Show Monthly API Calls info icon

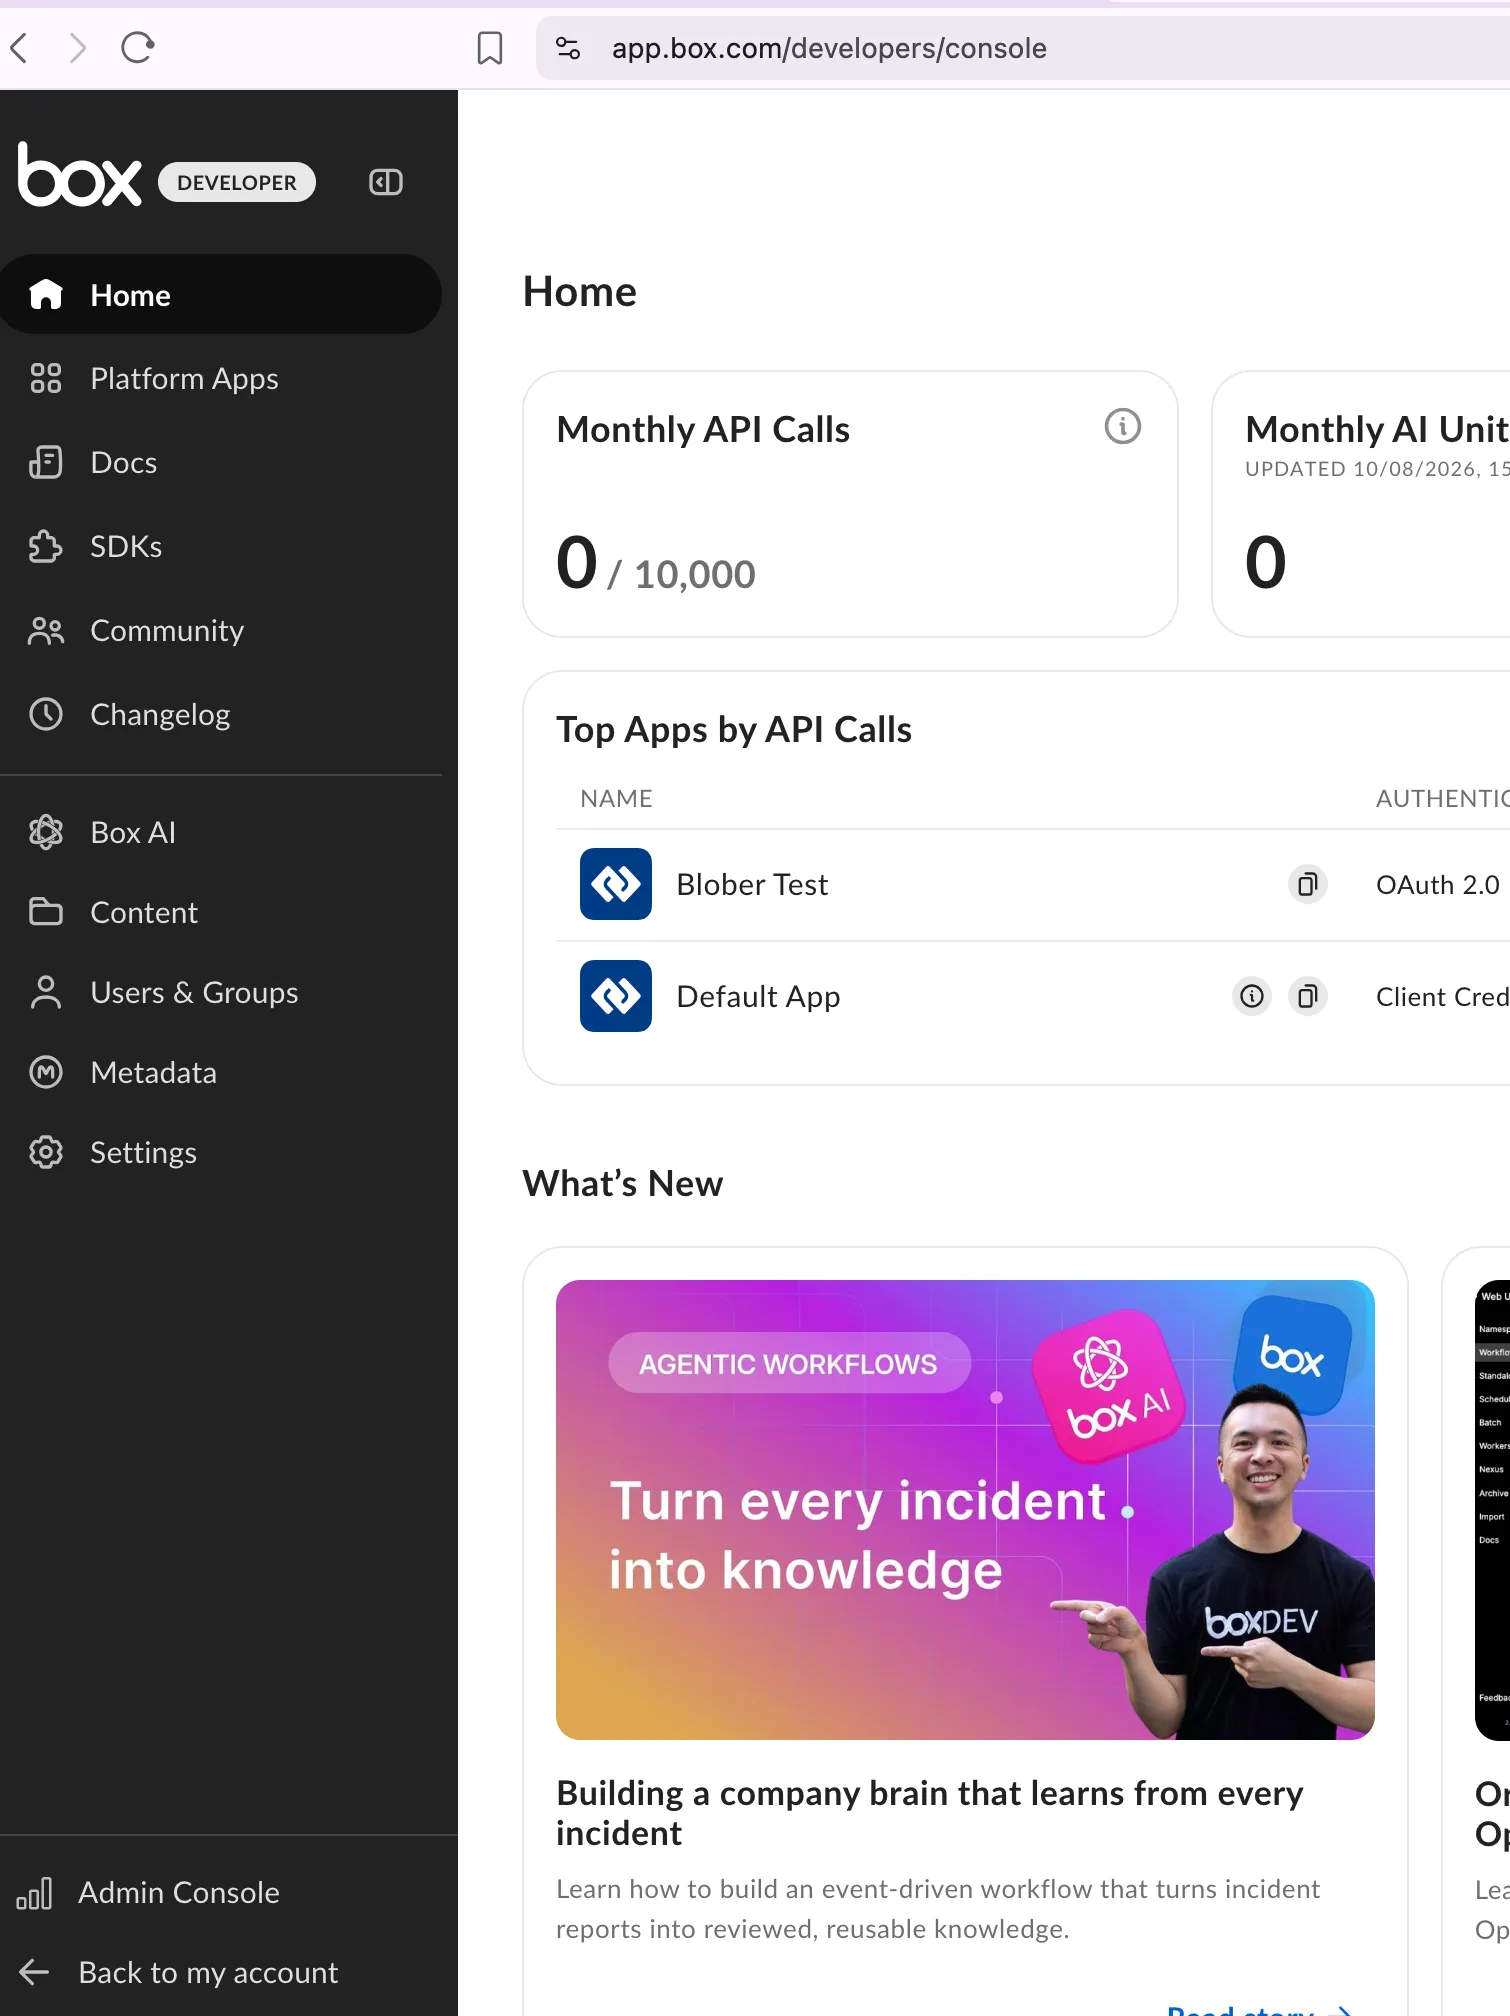pyautogui.click(x=1122, y=427)
